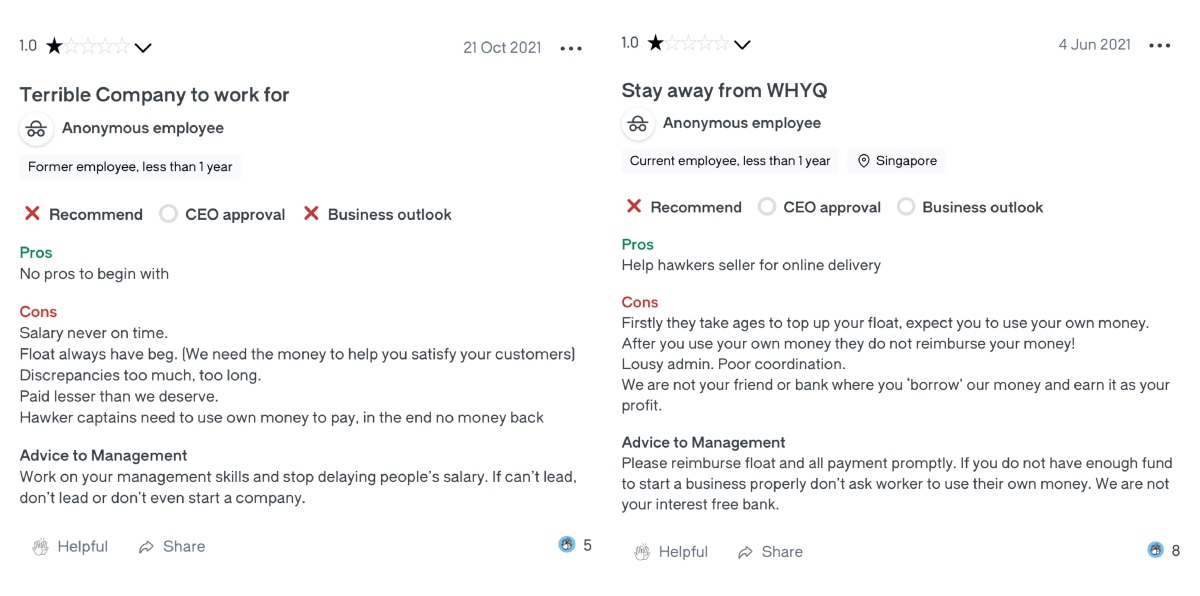Click the Singapore location tag
This screenshot has width=1200, height=596.
click(897, 161)
